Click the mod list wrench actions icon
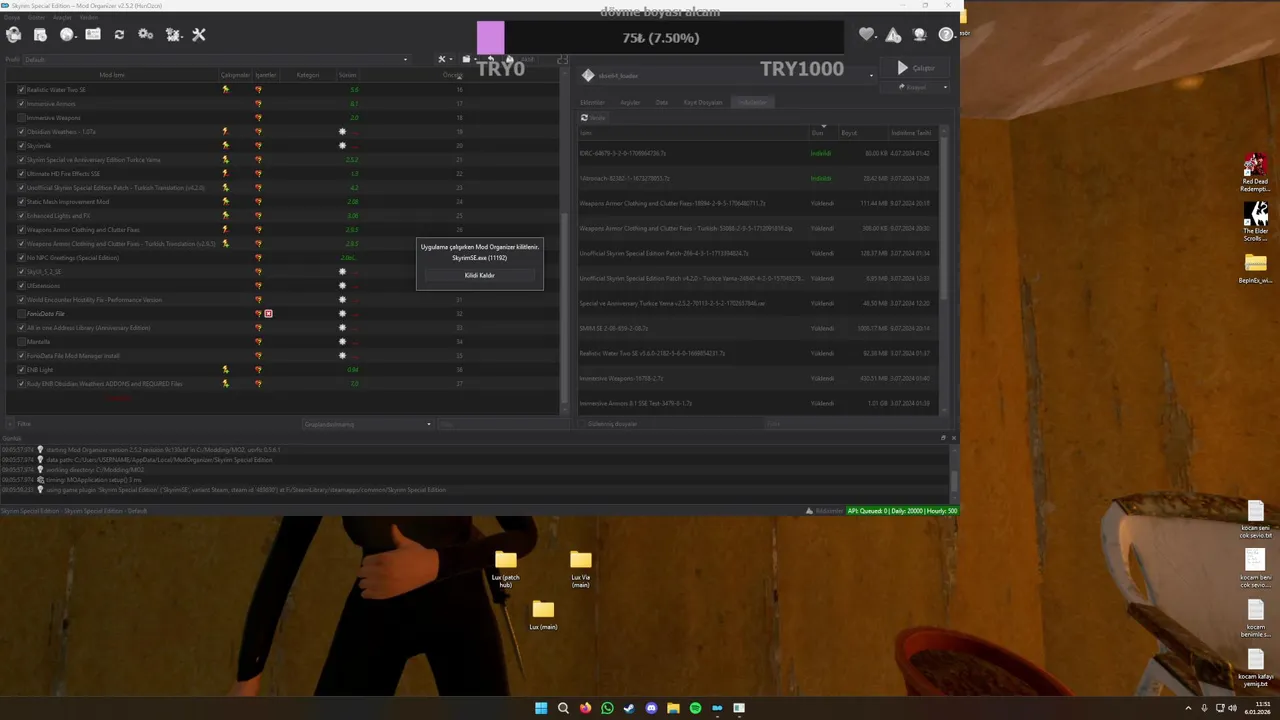1280x720 pixels. coord(442,60)
